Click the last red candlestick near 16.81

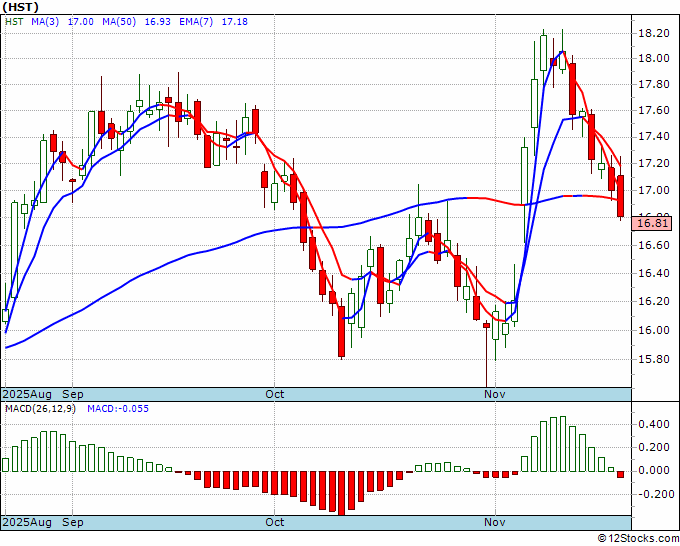[621, 196]
